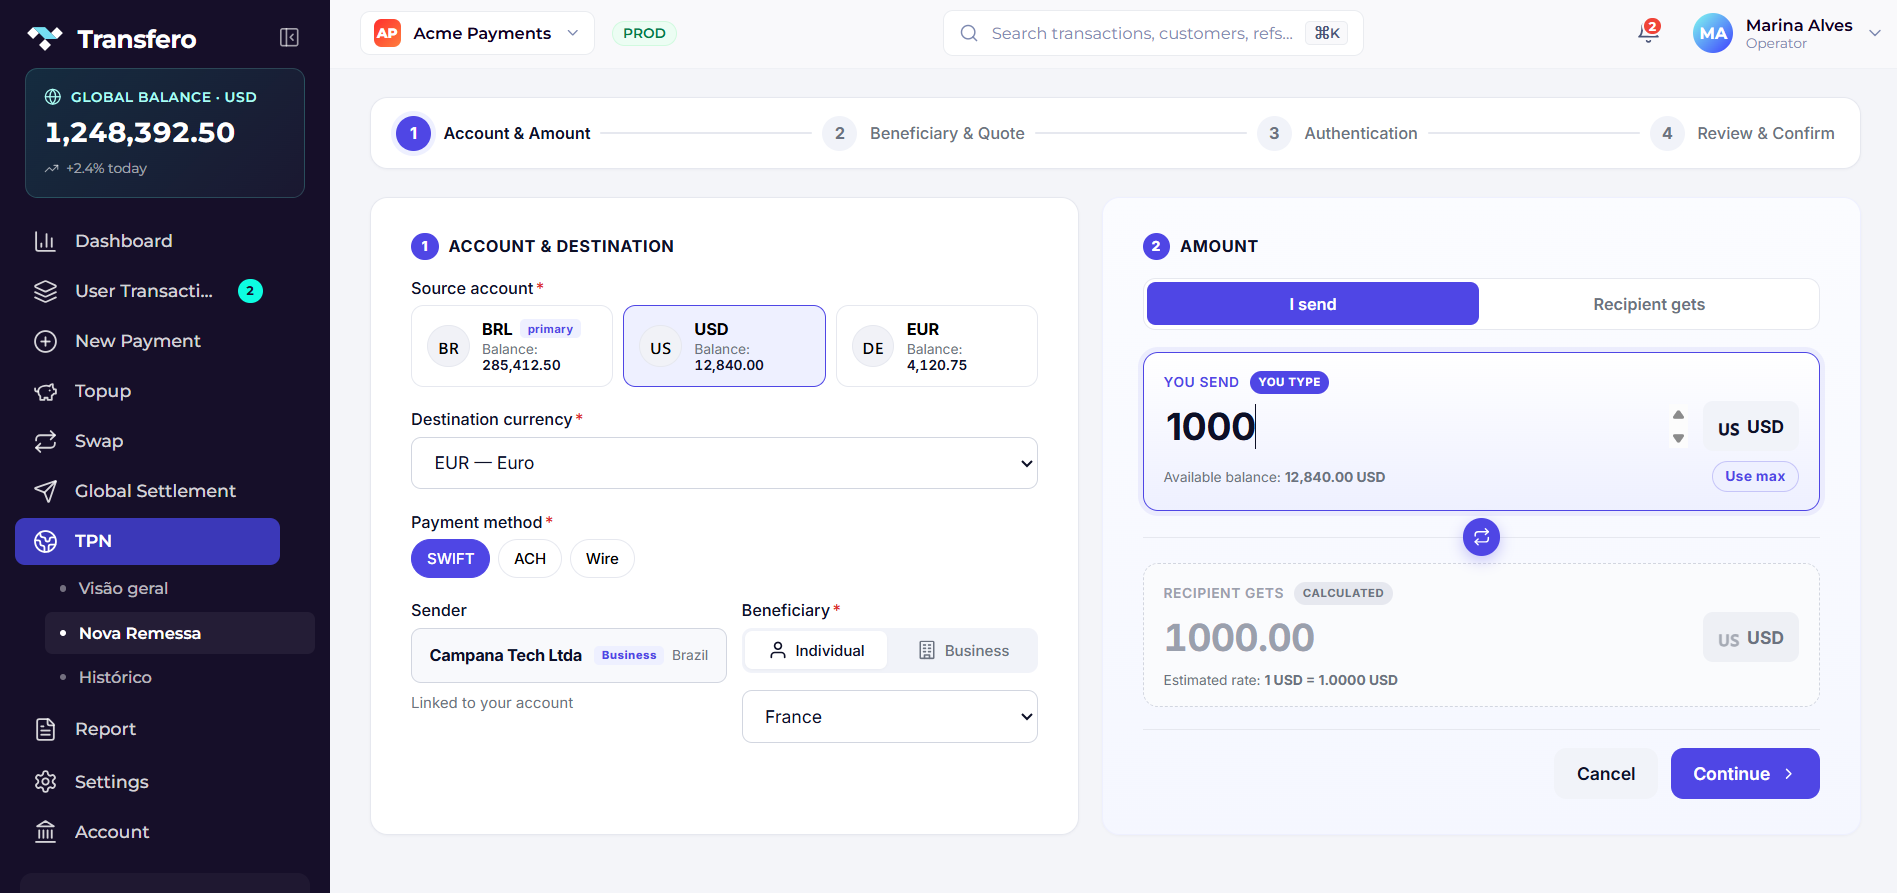Click the Report document icon

click(45, 729)
